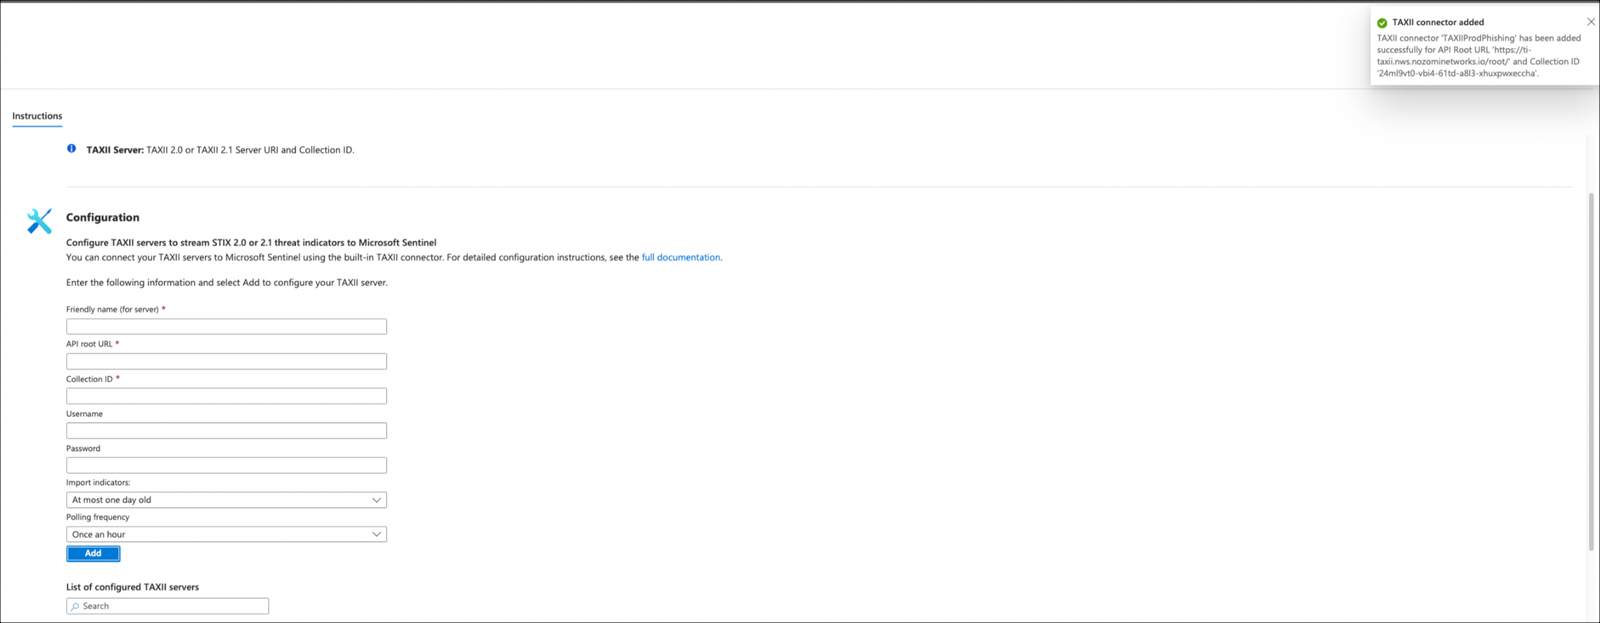Click the 'List of configured TAXII servers' label
1600x623 pixels.
click(x=132, y=587)
